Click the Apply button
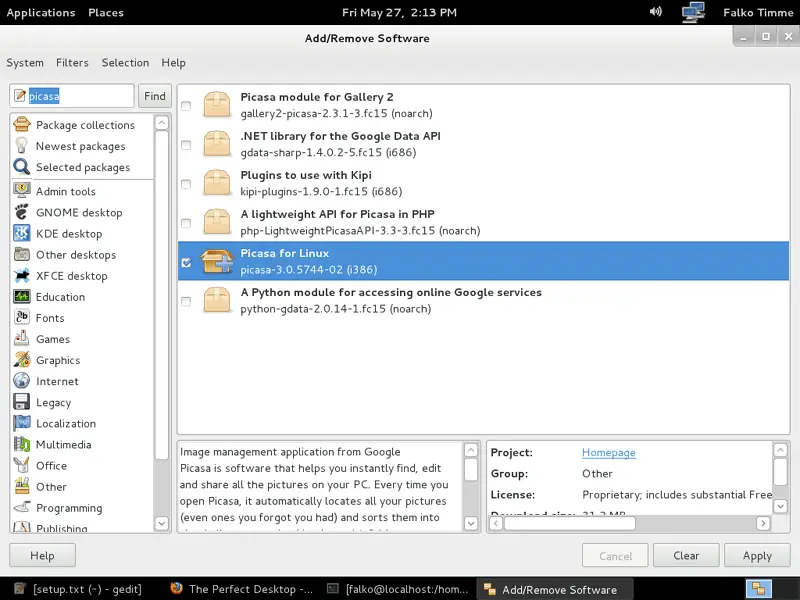 [757, 555]
